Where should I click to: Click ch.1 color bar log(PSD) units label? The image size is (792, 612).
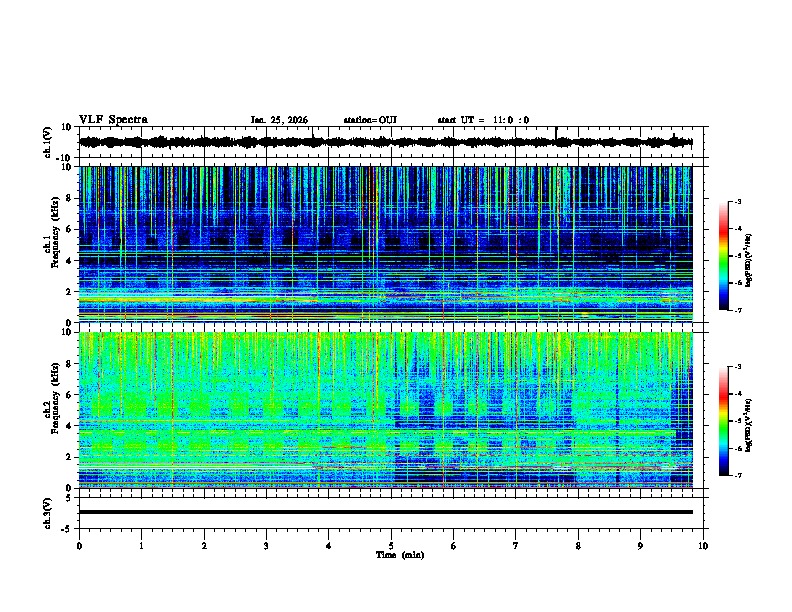tap(748, 261)
